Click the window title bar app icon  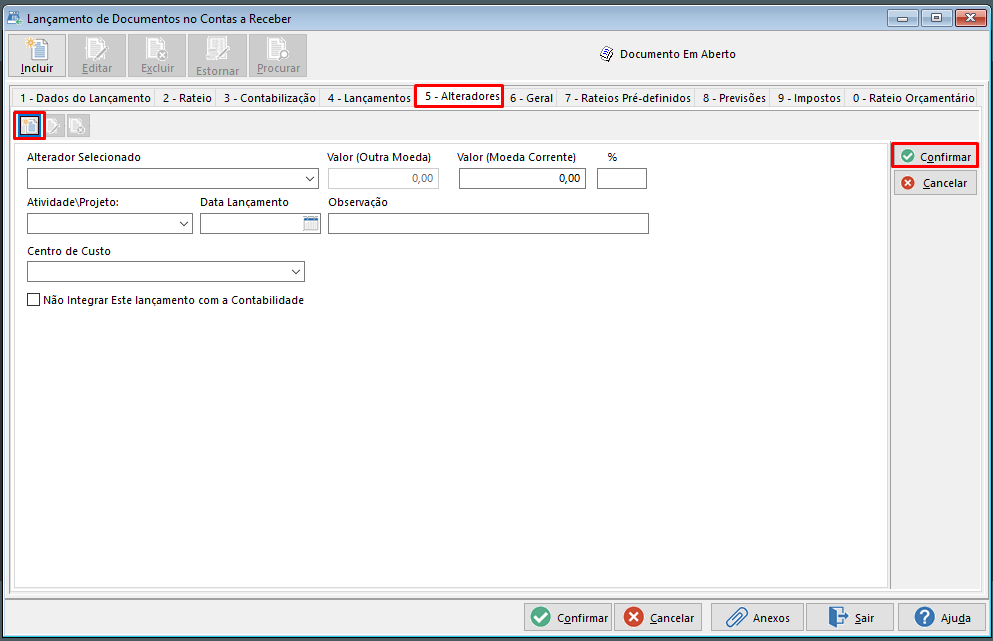pos(14,18)
